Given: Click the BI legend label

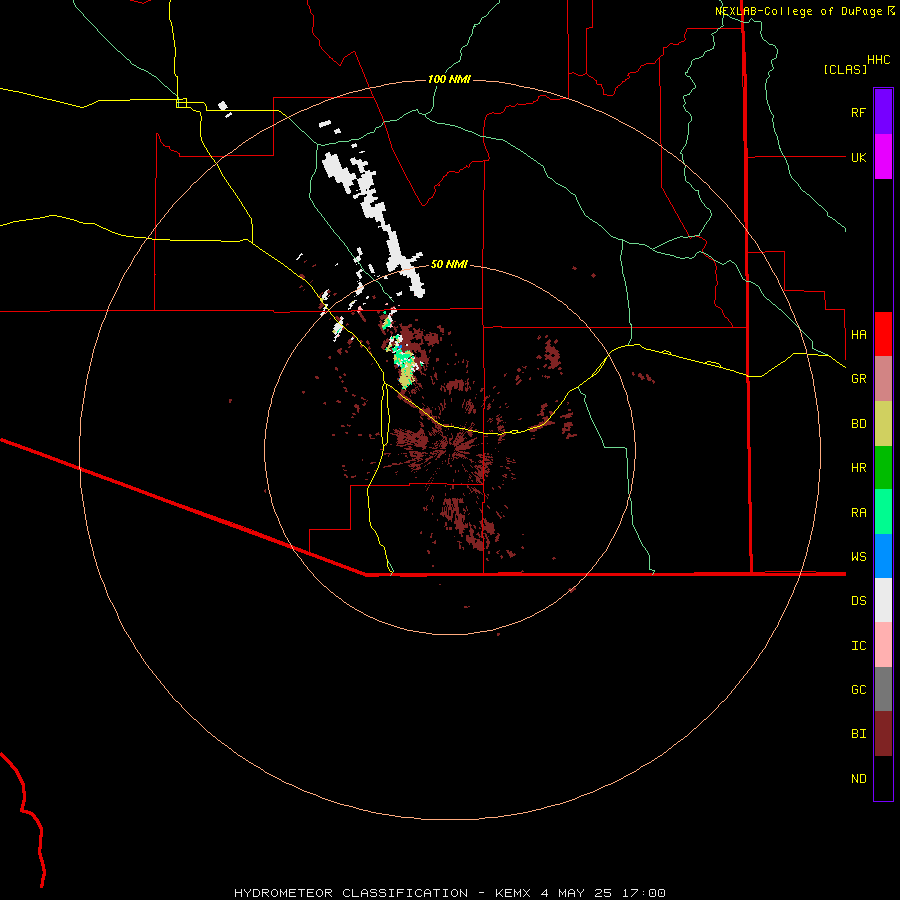Looking at the screenshot, I should [x=858, y=734].
